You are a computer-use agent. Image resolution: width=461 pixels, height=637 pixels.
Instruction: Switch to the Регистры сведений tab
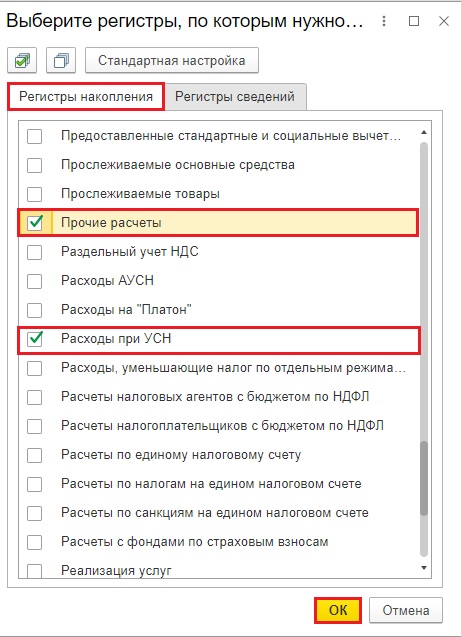pos(235,97)
